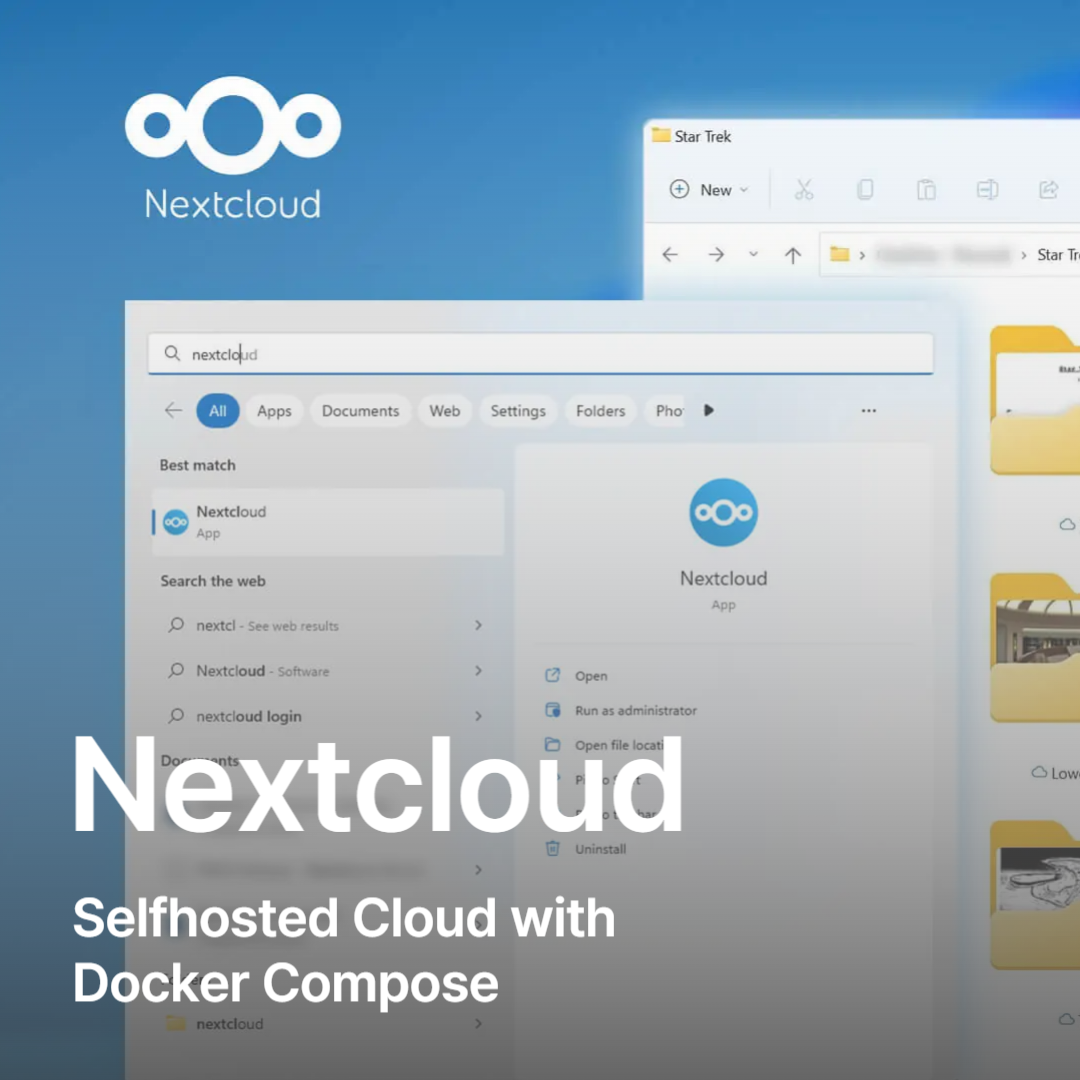Viewport: 1080px width, 1080px height.
Task: Select the Cut icon in Explorer toolbar
Action: (x=804, y=189)
